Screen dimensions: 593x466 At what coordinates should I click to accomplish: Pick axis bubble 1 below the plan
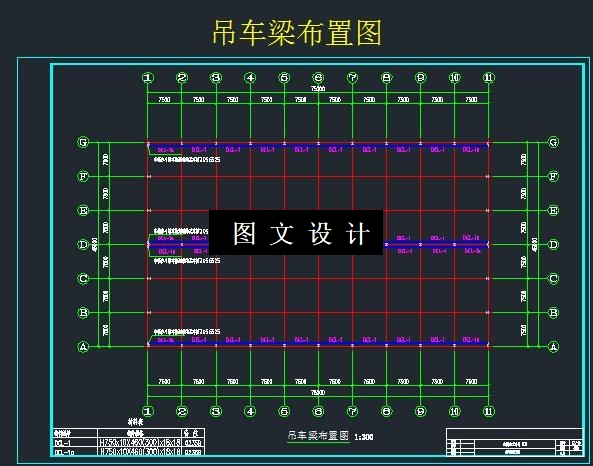[x=148, y=411]
